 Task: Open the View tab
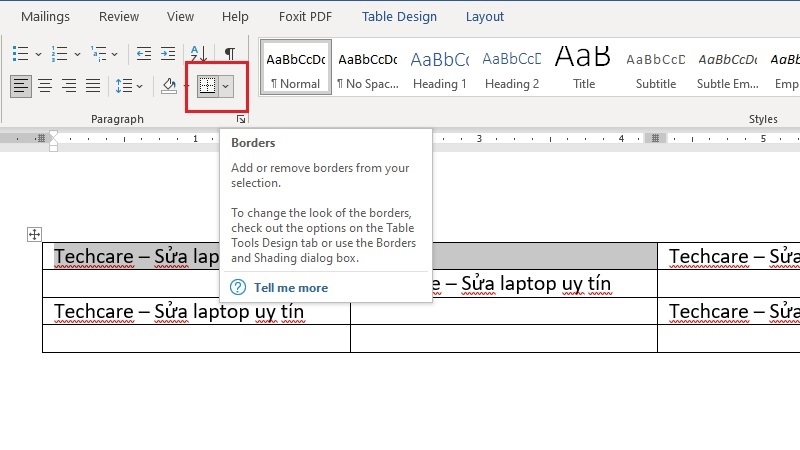coord(180,16)
